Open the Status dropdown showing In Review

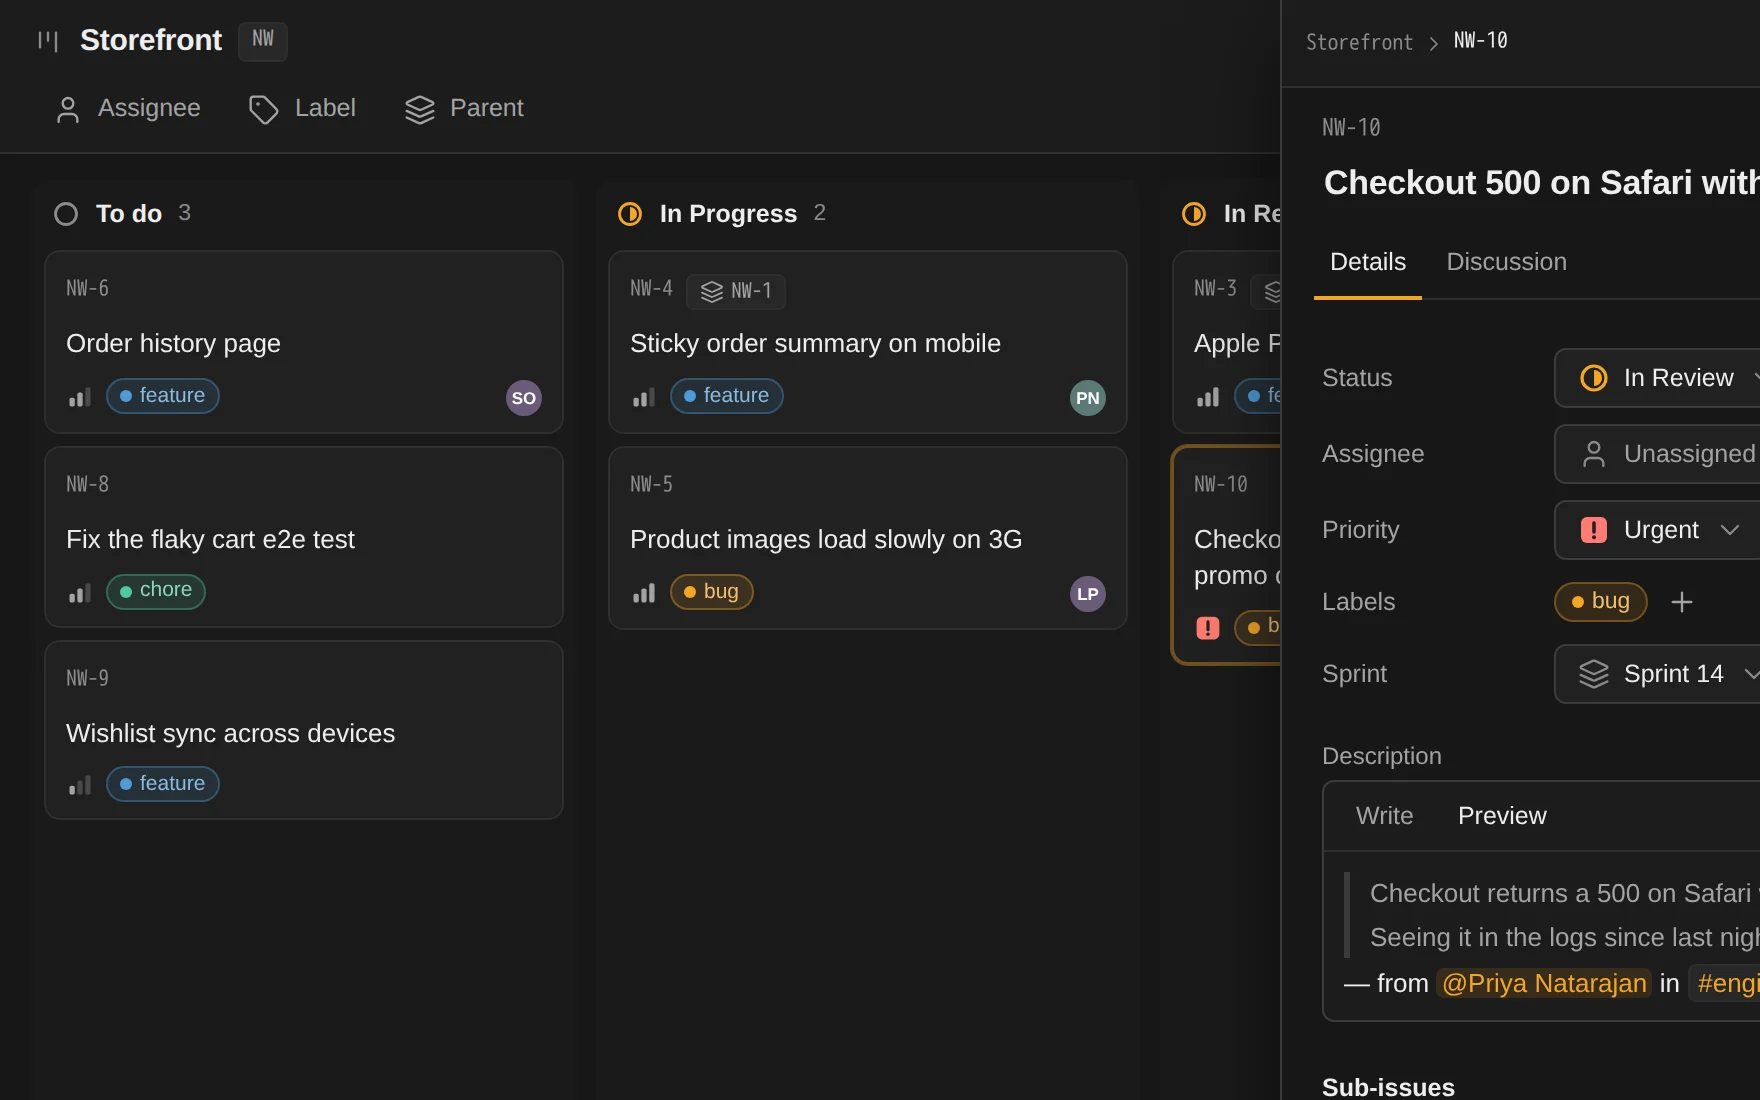(x=1658, y=378)
